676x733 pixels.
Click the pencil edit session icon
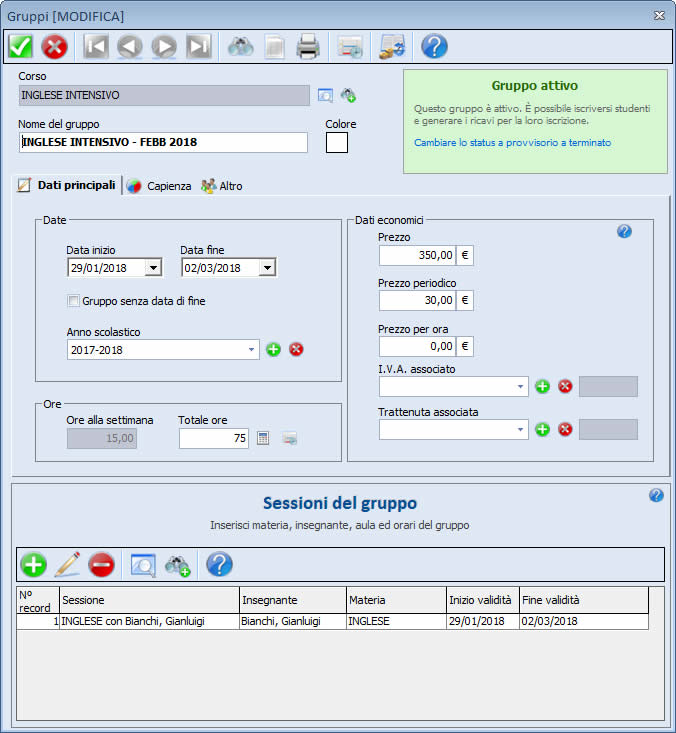coord(66,565)
